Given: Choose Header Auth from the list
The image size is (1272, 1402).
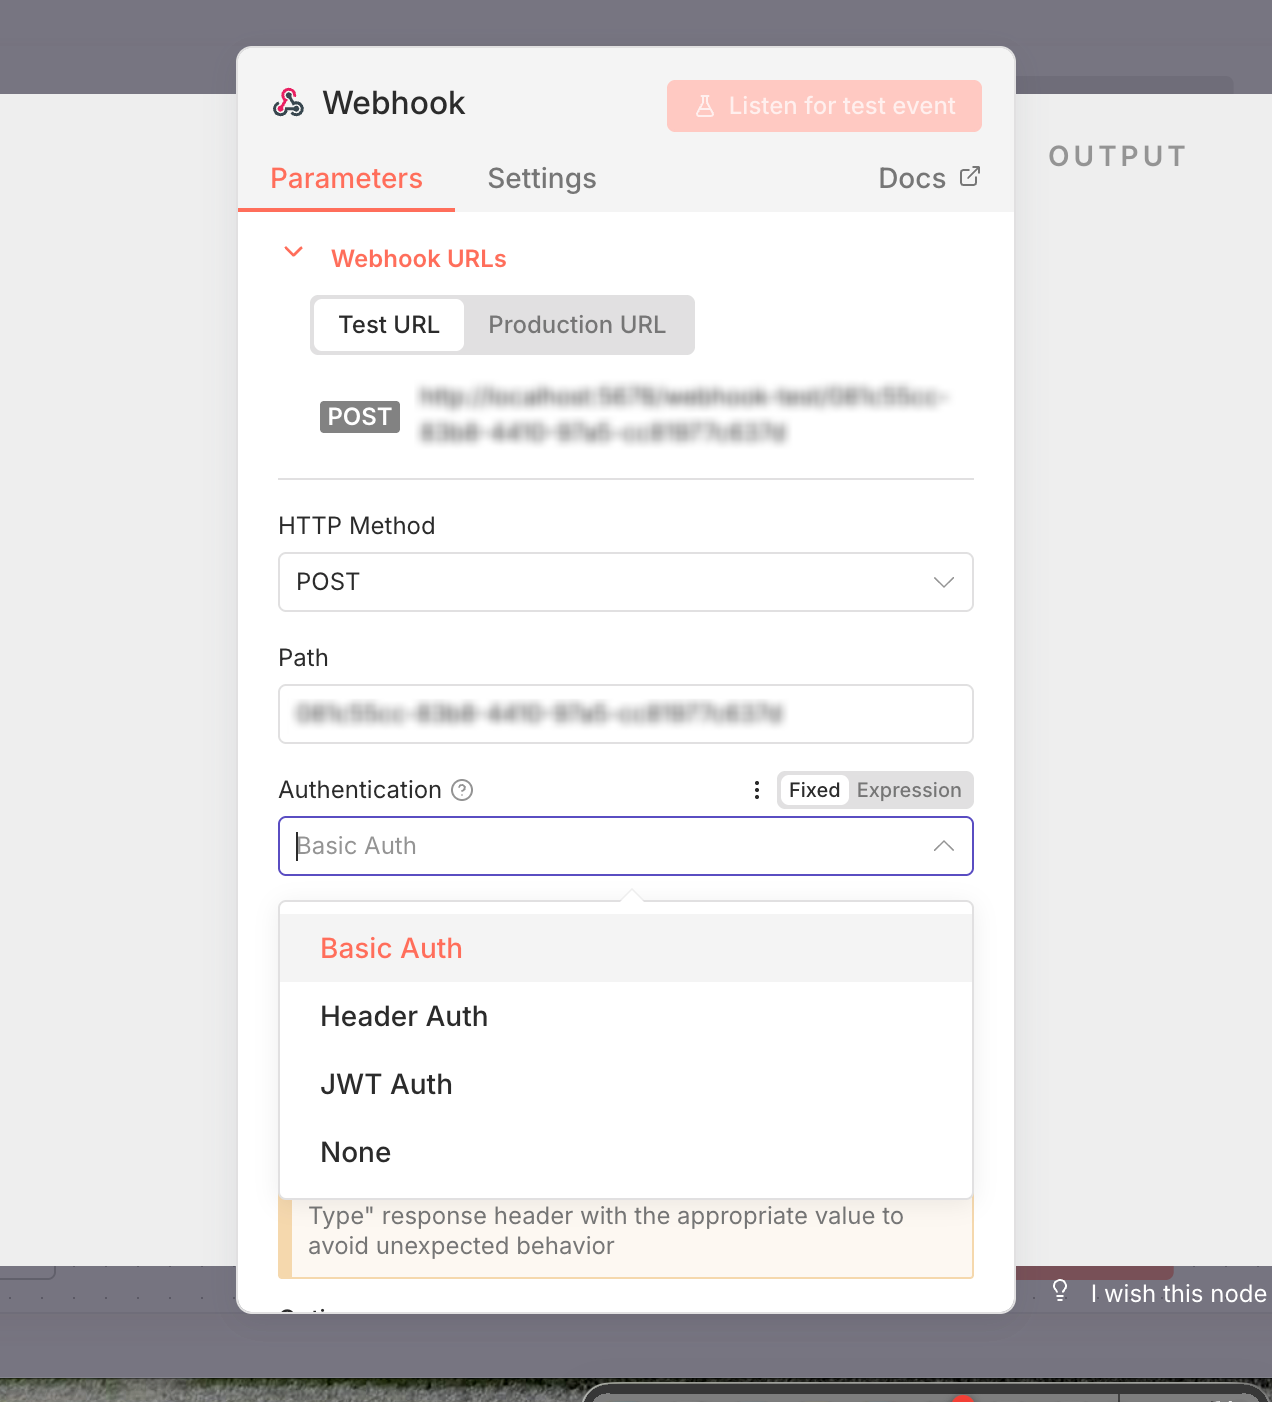Looking at the screenshot, I should (x=404, y=1016).
